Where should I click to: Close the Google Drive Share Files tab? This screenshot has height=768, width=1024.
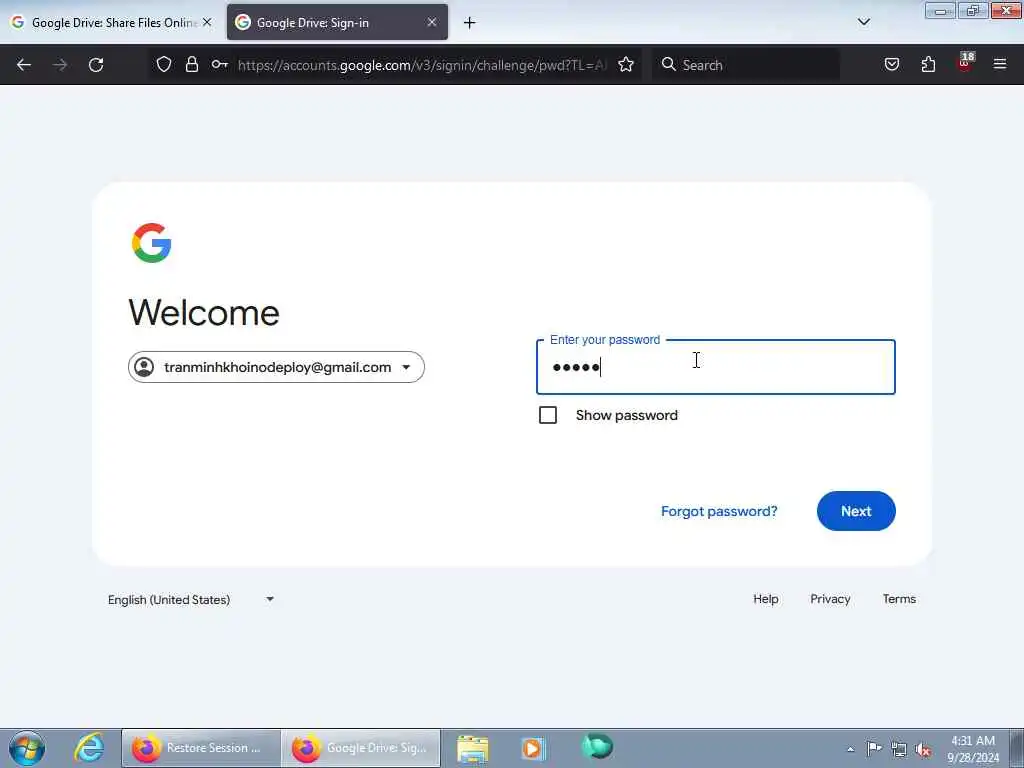(x=207, y=22)
